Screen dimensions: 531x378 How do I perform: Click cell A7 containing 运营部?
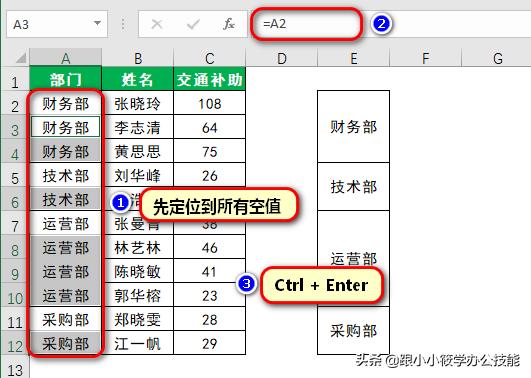66,223
